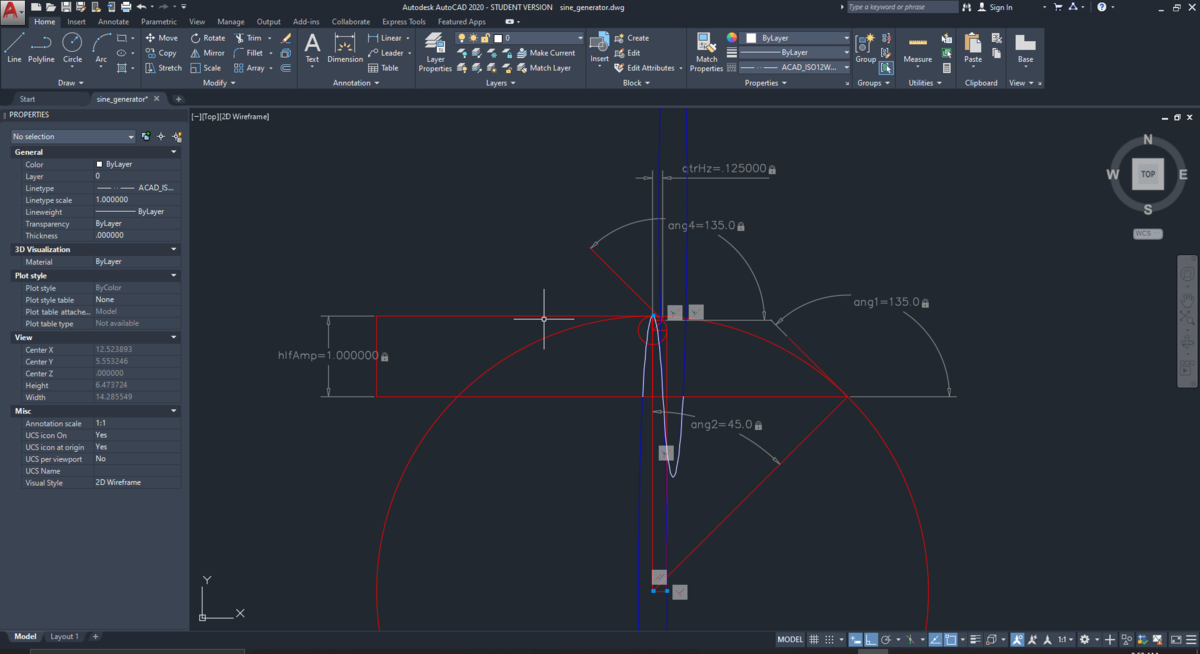Click Undo arrow in quick access toolbar
Image resolution: width=1200 pixels, height=654 pixels.
point(142,7)
